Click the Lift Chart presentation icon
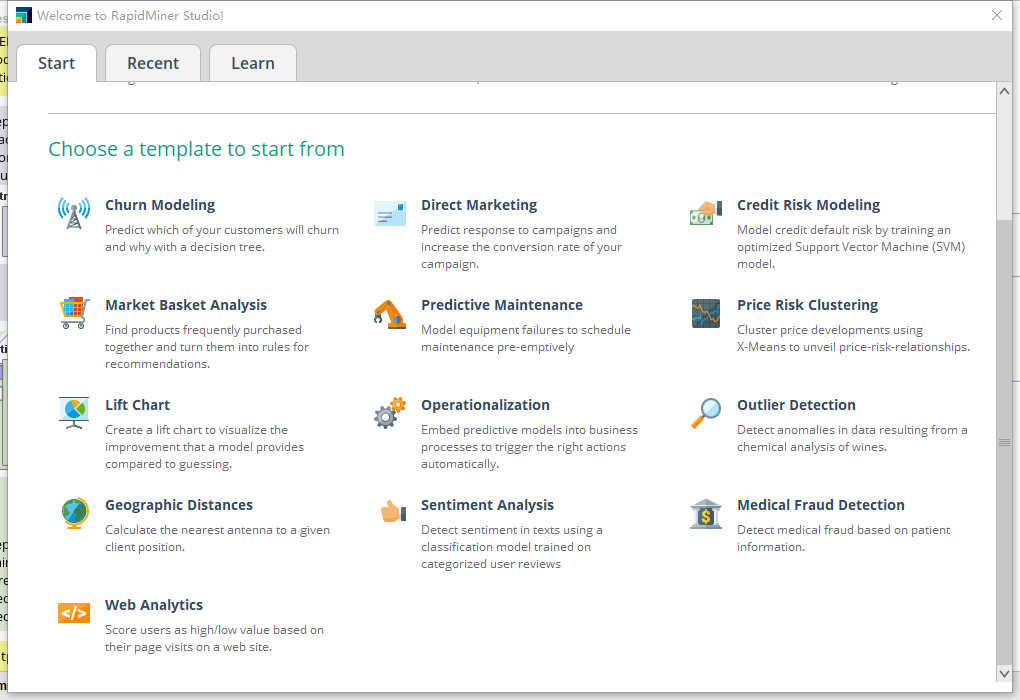Viewport: 1020px width, 700px height. pos(74,413)
